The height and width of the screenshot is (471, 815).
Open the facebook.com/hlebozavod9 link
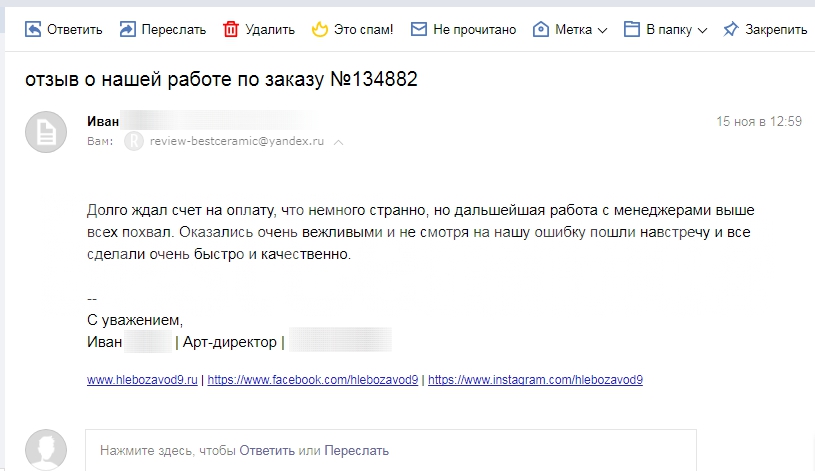313,380
